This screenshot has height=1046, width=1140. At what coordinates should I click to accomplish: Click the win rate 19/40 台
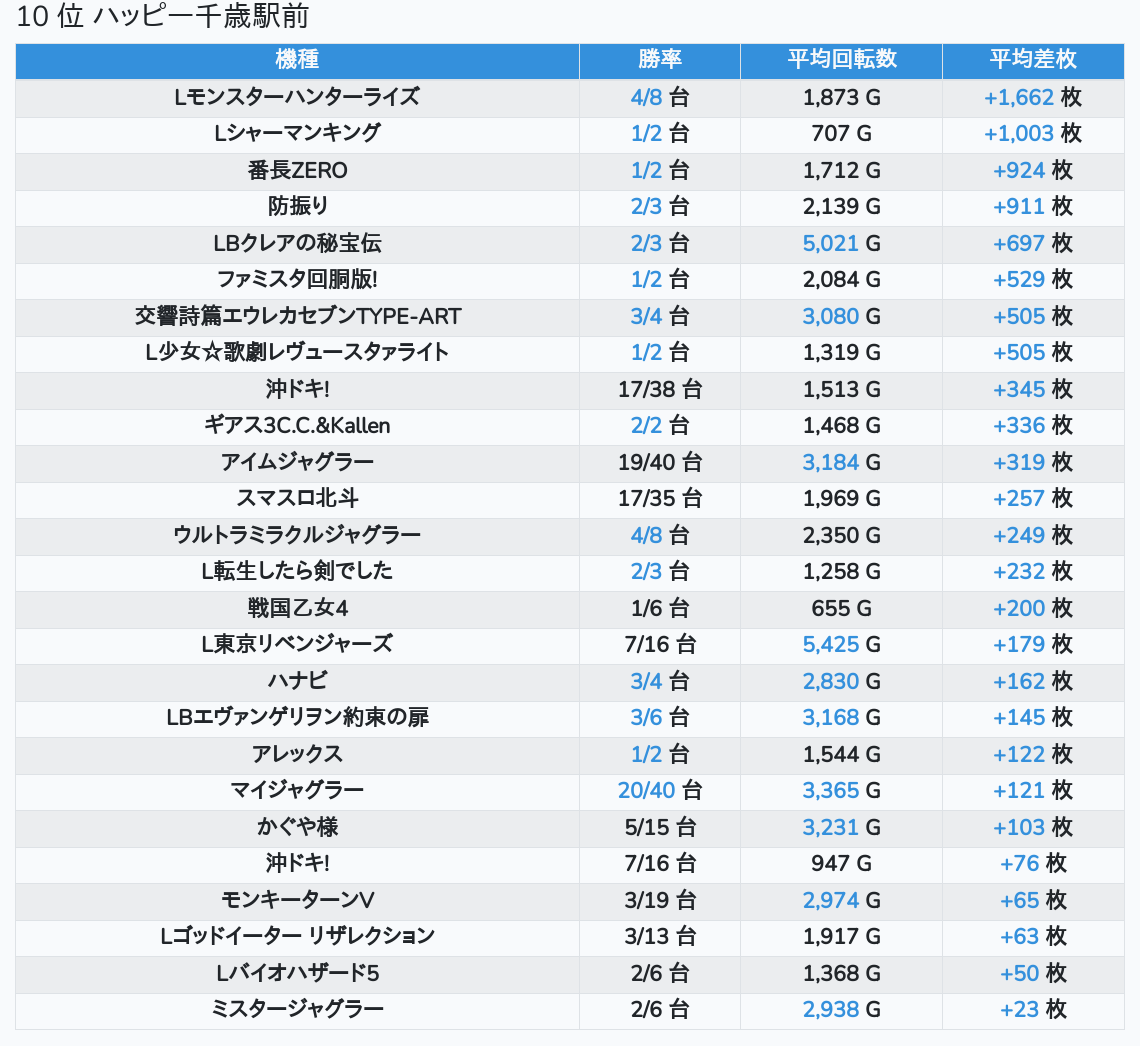659,462
